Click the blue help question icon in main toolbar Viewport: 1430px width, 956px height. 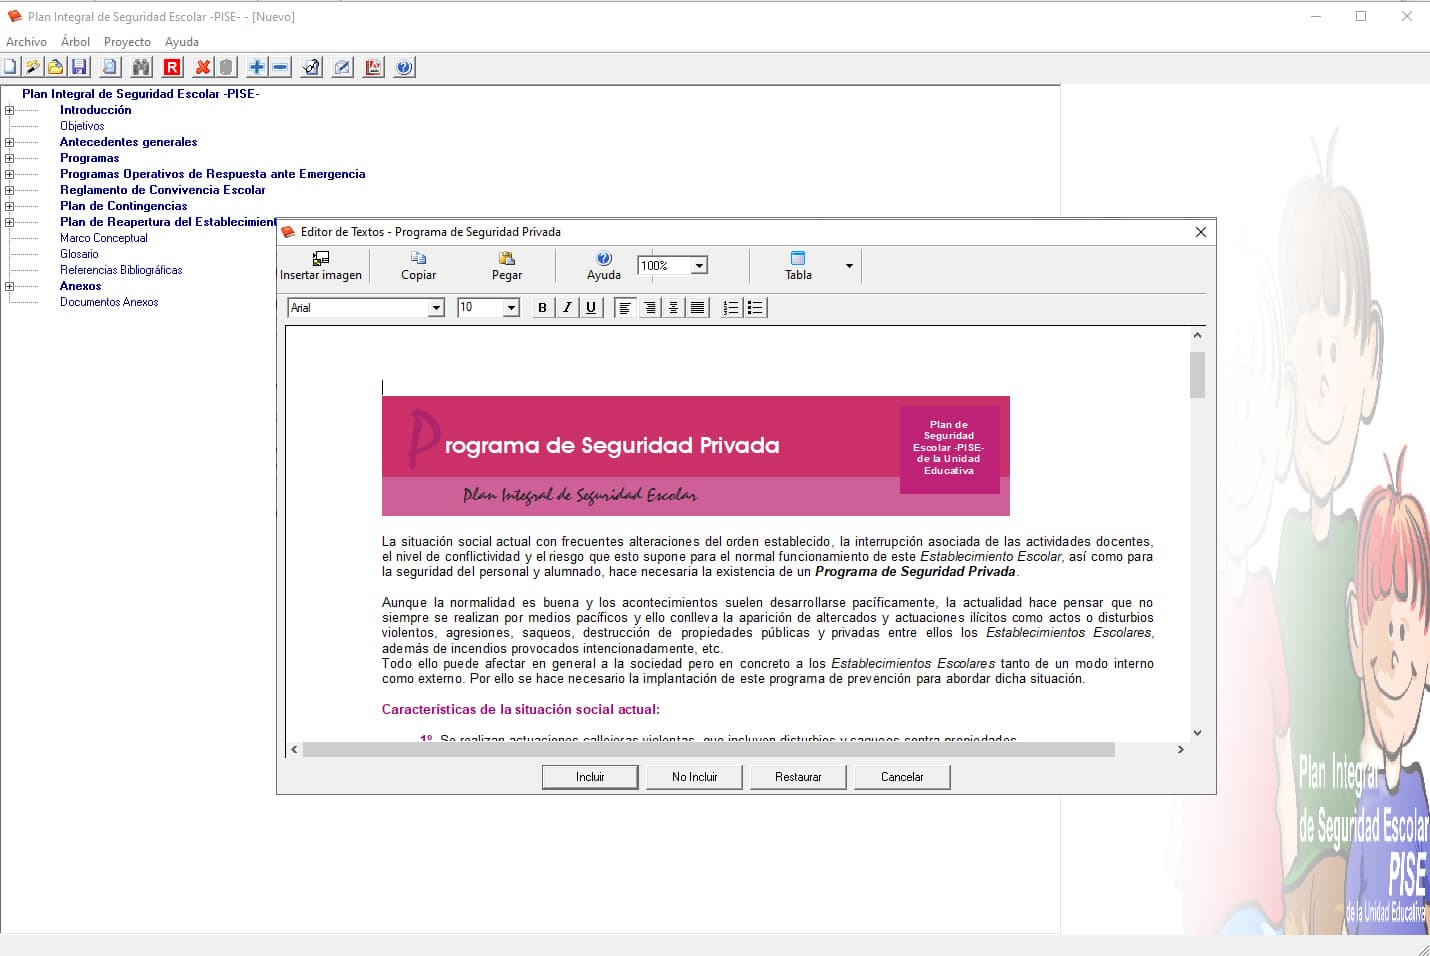point(404,67)
